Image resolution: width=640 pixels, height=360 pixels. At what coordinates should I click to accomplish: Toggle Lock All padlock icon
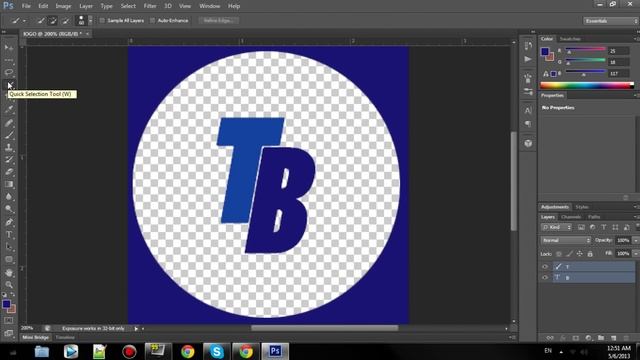click(590, 254)
